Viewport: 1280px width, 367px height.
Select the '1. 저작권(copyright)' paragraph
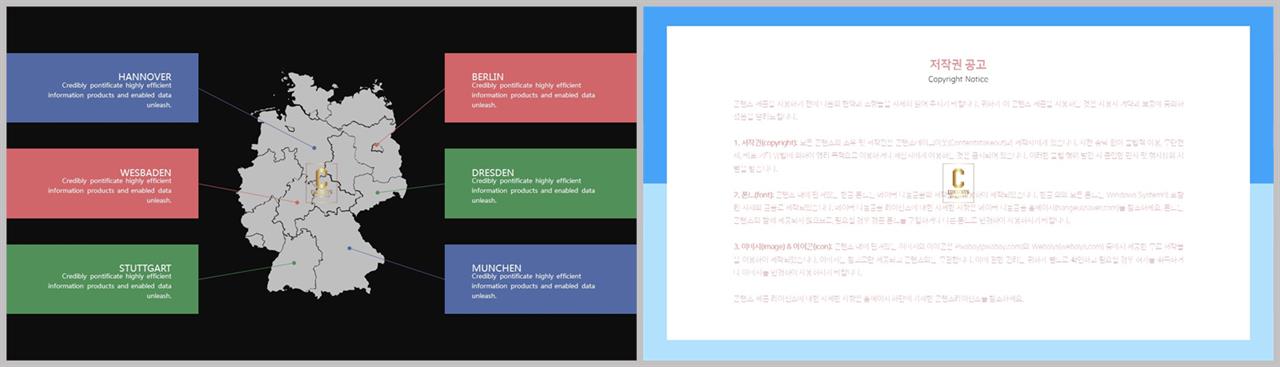[x=958, y=155]
